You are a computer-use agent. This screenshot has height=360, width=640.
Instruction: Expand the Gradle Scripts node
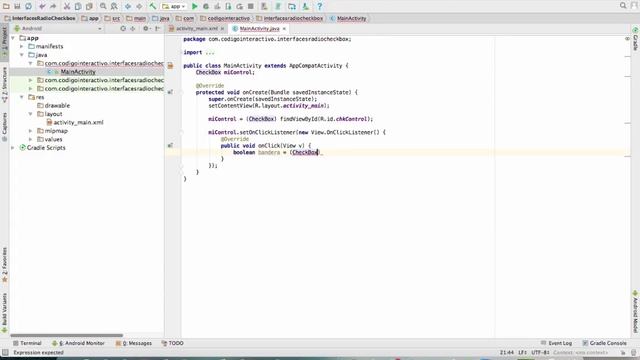13,148
